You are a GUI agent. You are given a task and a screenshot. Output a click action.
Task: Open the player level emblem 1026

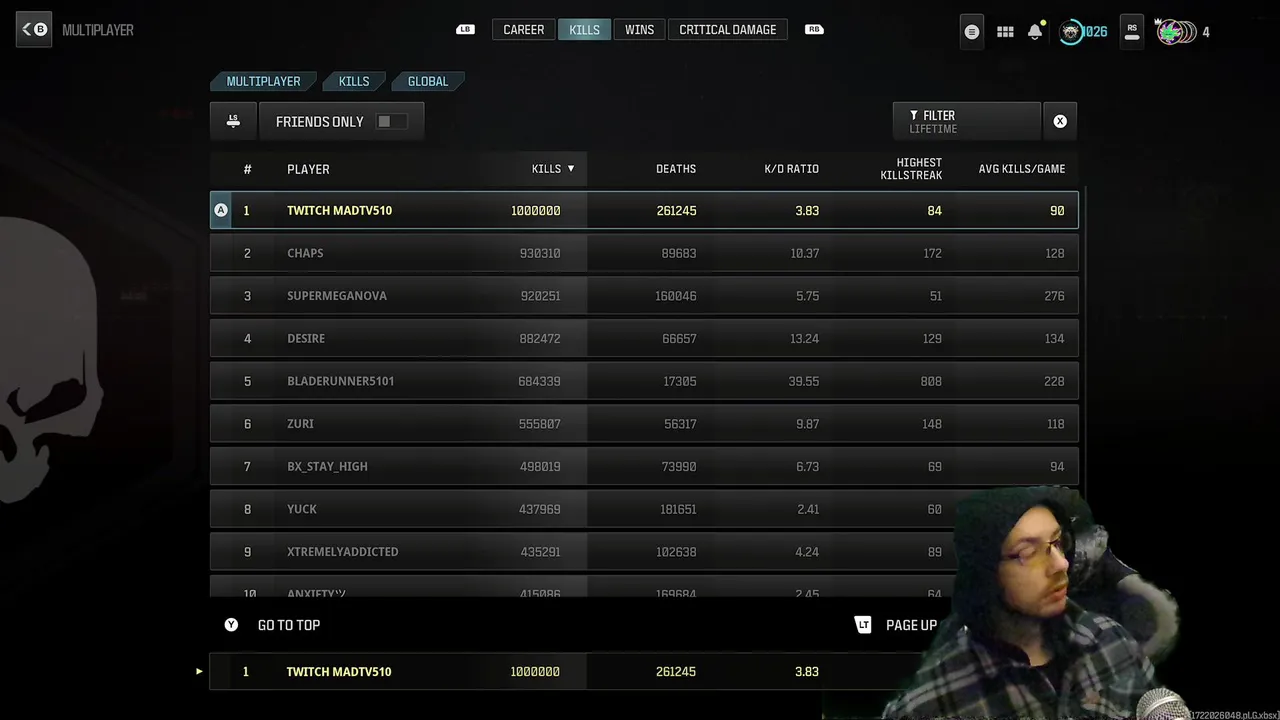1083,32
